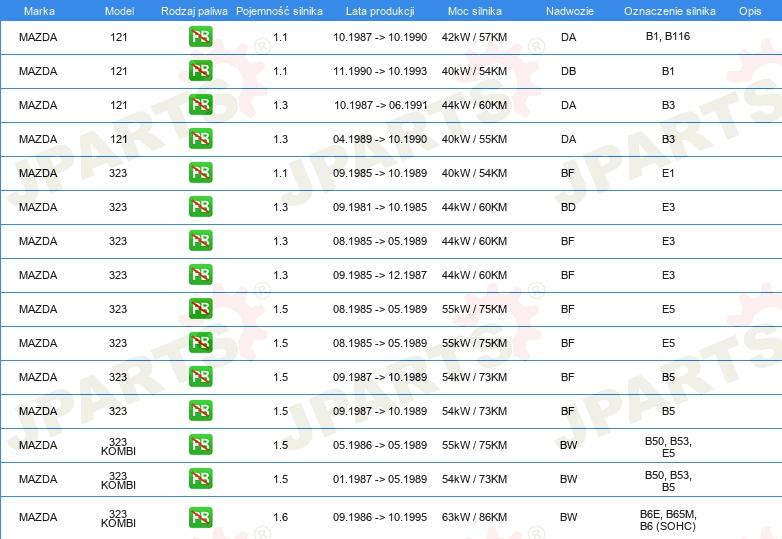
Task: Click the date 01.1987 -> 05.1989
Action: (x=380, y=478)
